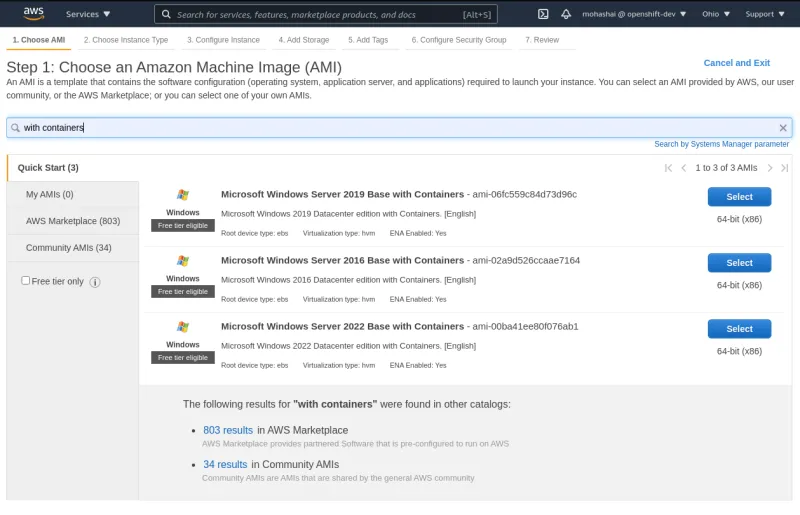This screenshot has width=800, height=515.
Task: Go to the next page of AMIs arrow
Action: click(x=769, y=168)
